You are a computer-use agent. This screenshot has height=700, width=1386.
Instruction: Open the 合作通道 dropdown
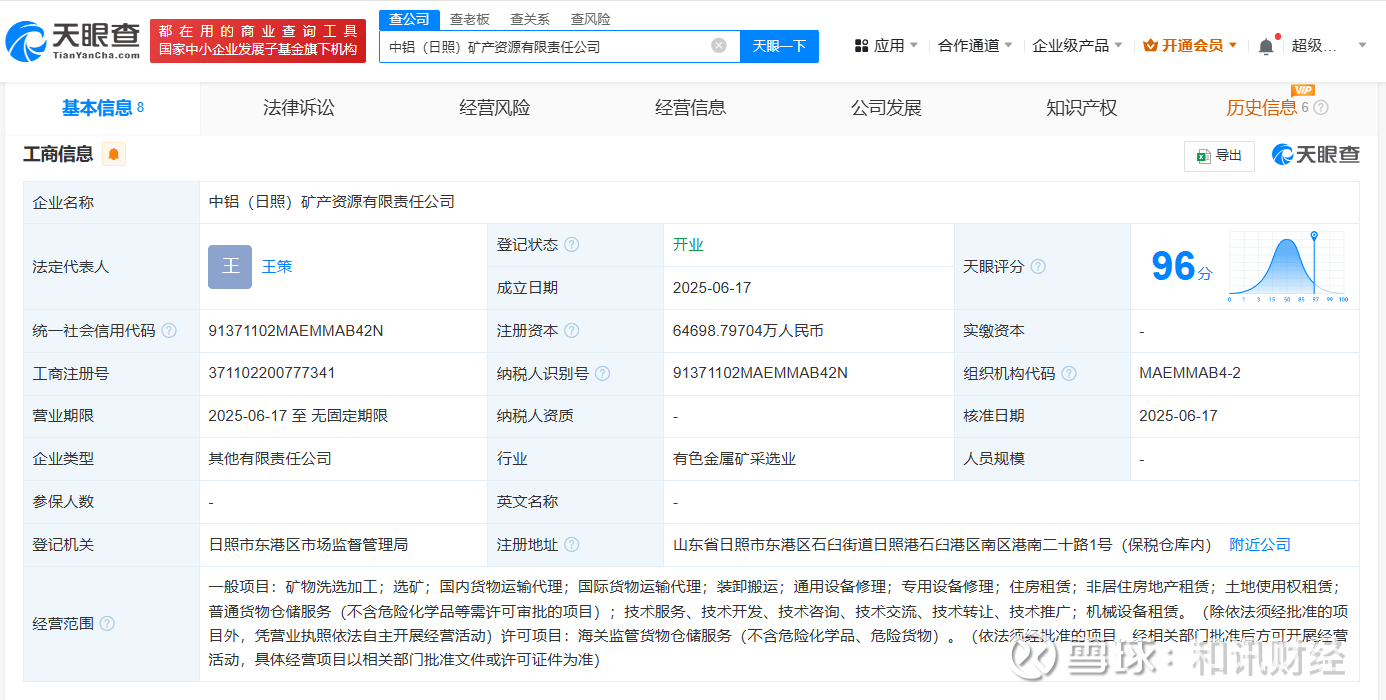[x=975, y=46]
